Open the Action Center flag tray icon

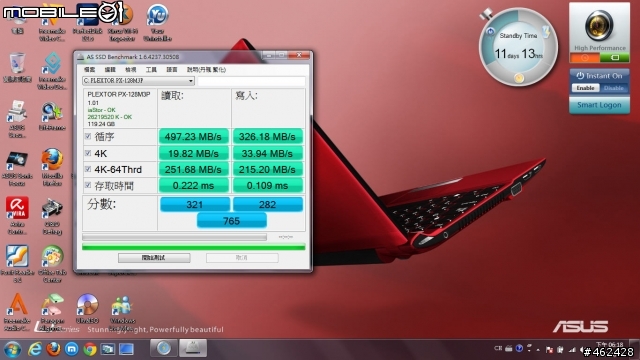pyautogui.click(x=549, y=349)
